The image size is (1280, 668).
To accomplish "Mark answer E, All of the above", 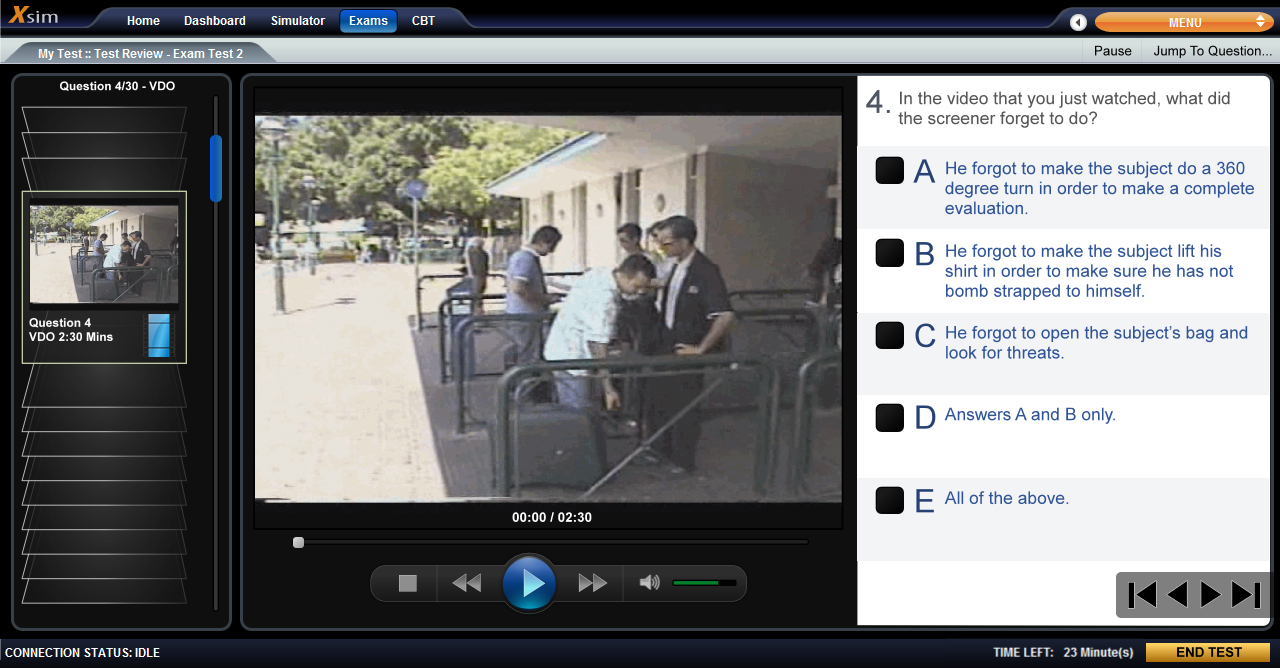I will 889,500.
